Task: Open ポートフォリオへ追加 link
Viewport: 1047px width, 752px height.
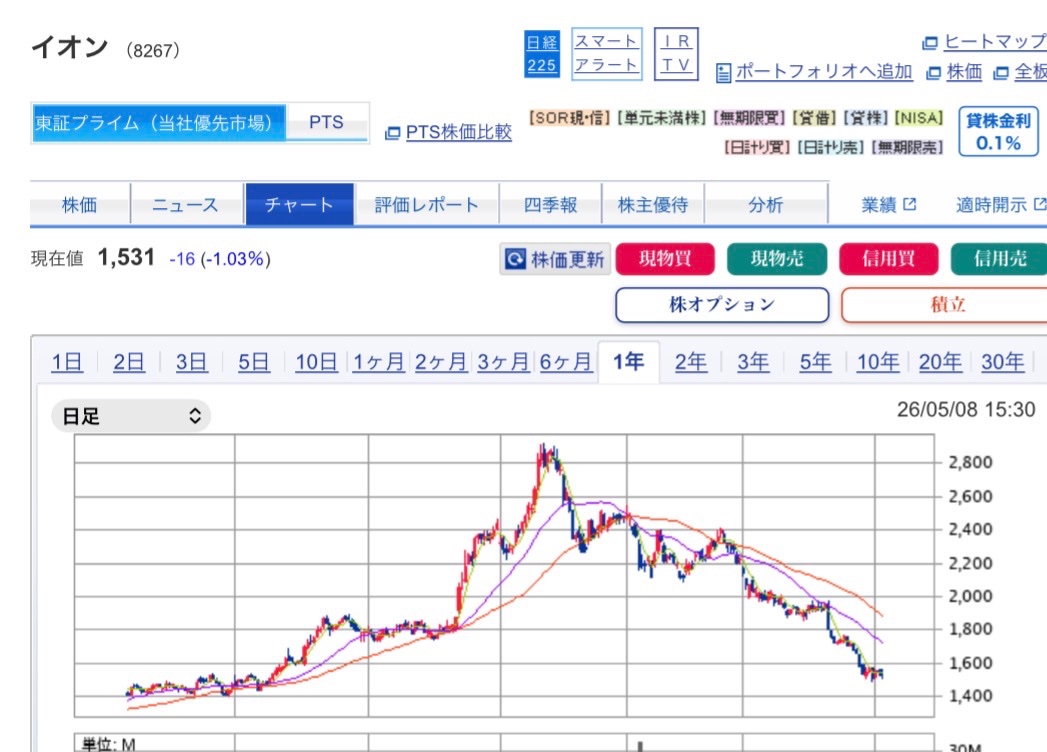Action: pos(824,71)
